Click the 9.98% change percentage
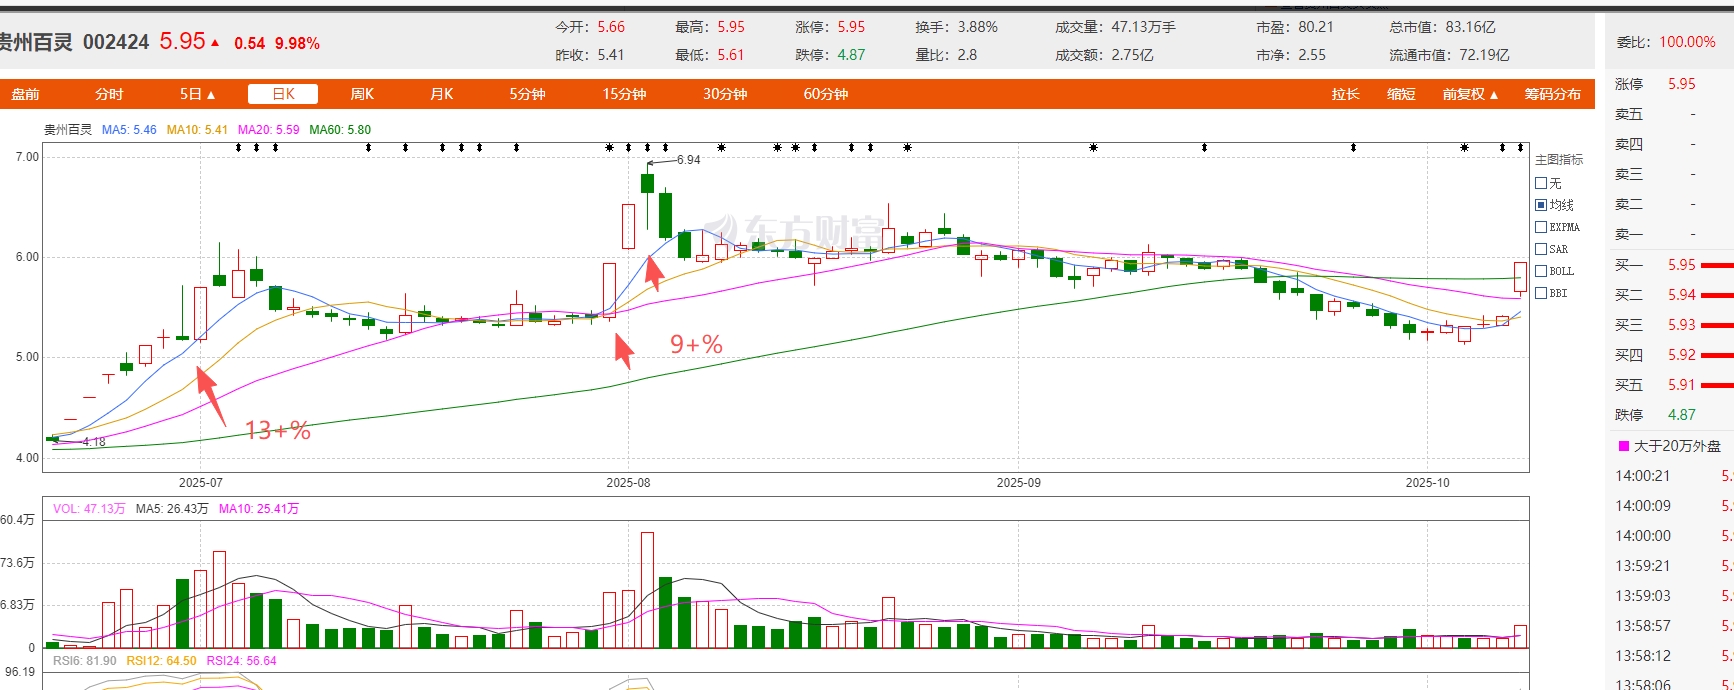 297,43
